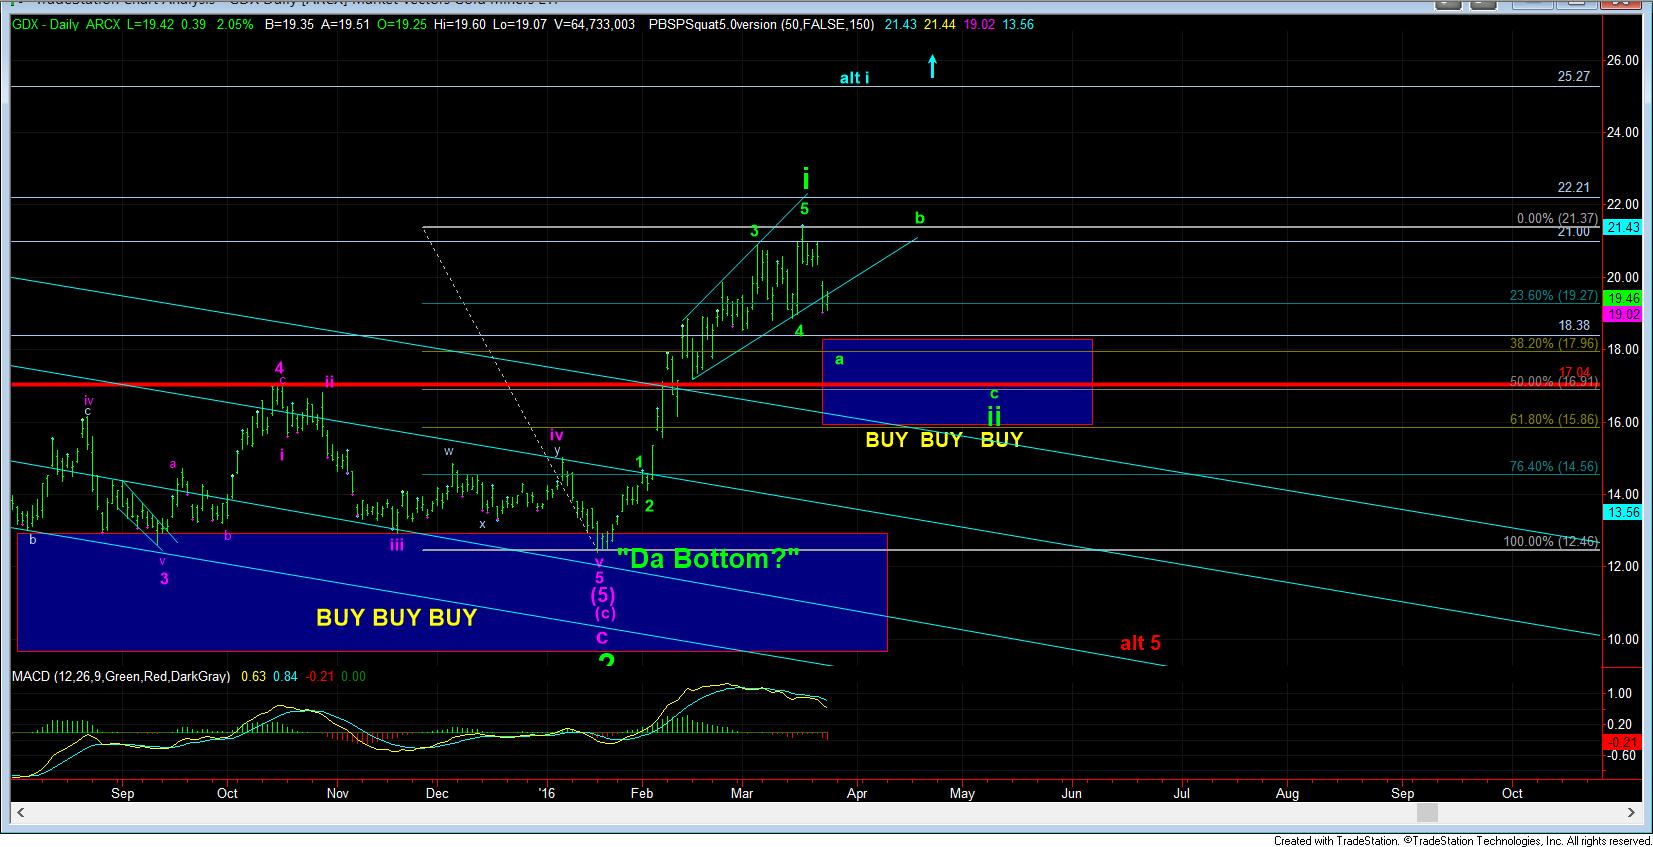Select the magenta 'iii' wave label

(397, 545)
